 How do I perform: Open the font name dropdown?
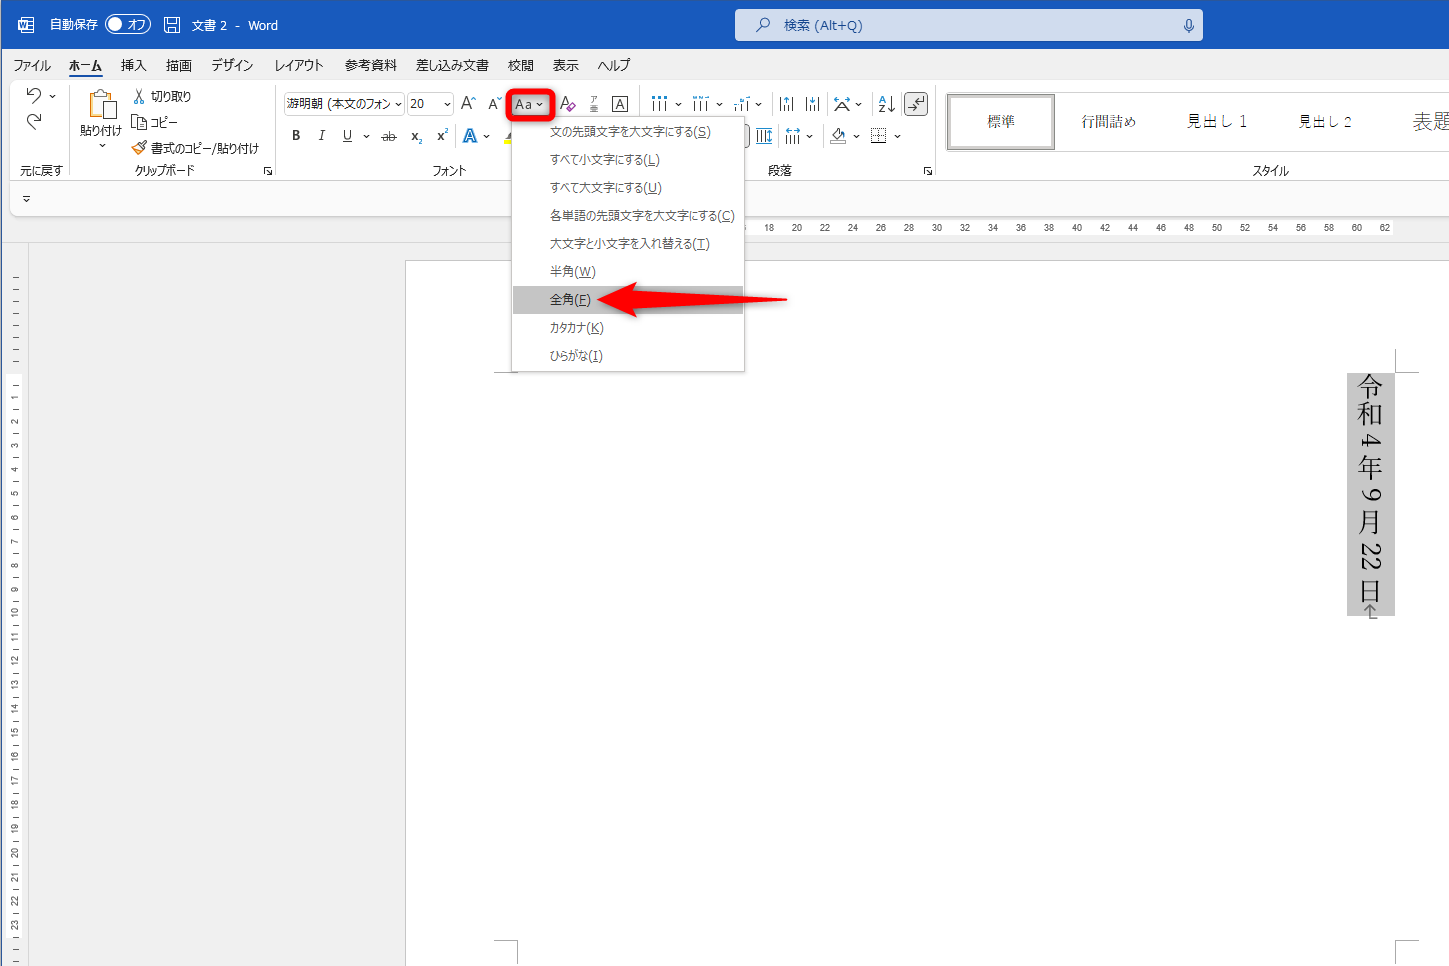click(397, 103)
